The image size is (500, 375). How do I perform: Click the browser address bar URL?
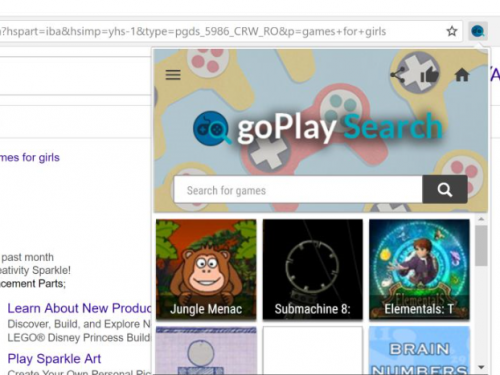(193, 31)
